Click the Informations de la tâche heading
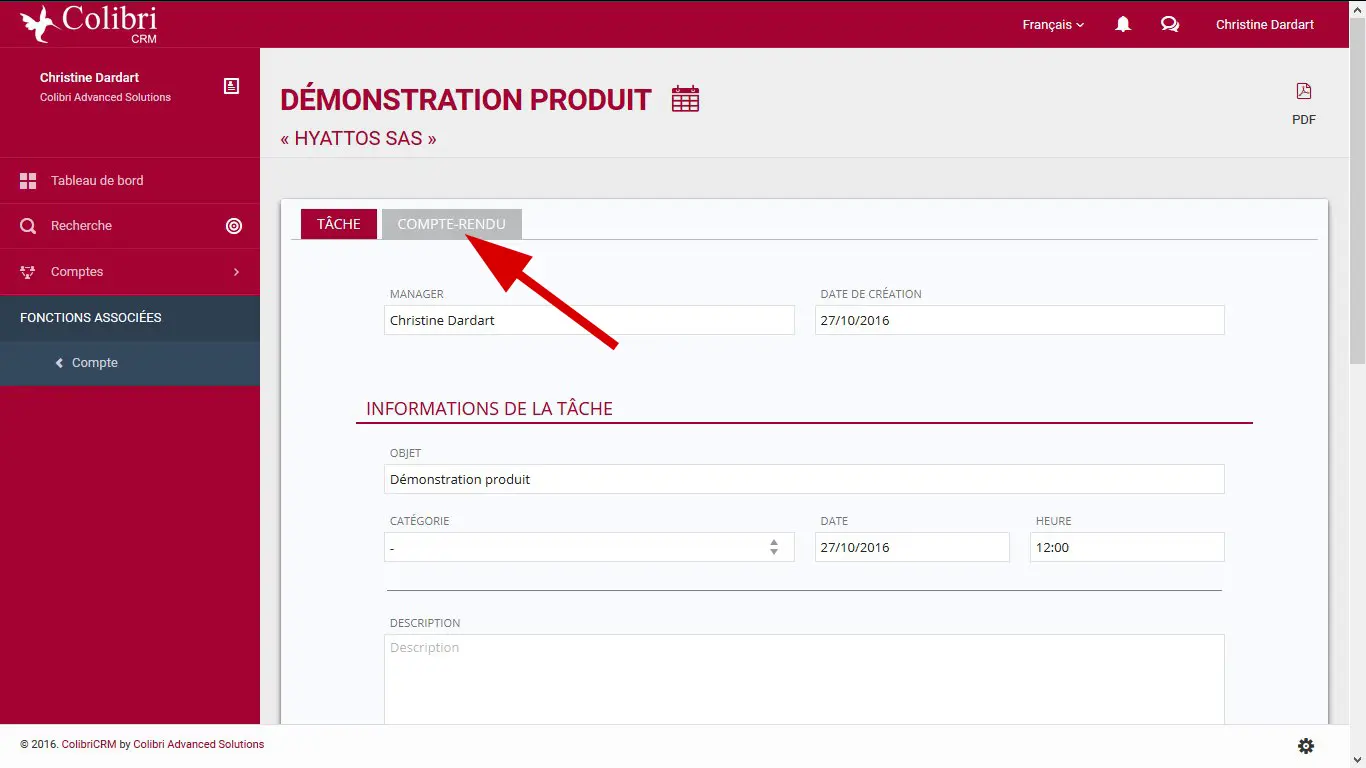 489,409
